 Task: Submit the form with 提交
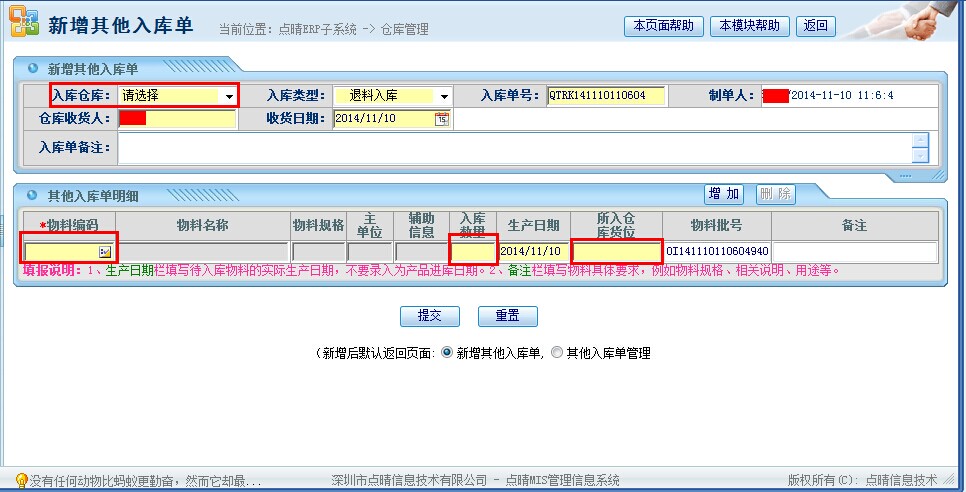click(x=429, y=316)
